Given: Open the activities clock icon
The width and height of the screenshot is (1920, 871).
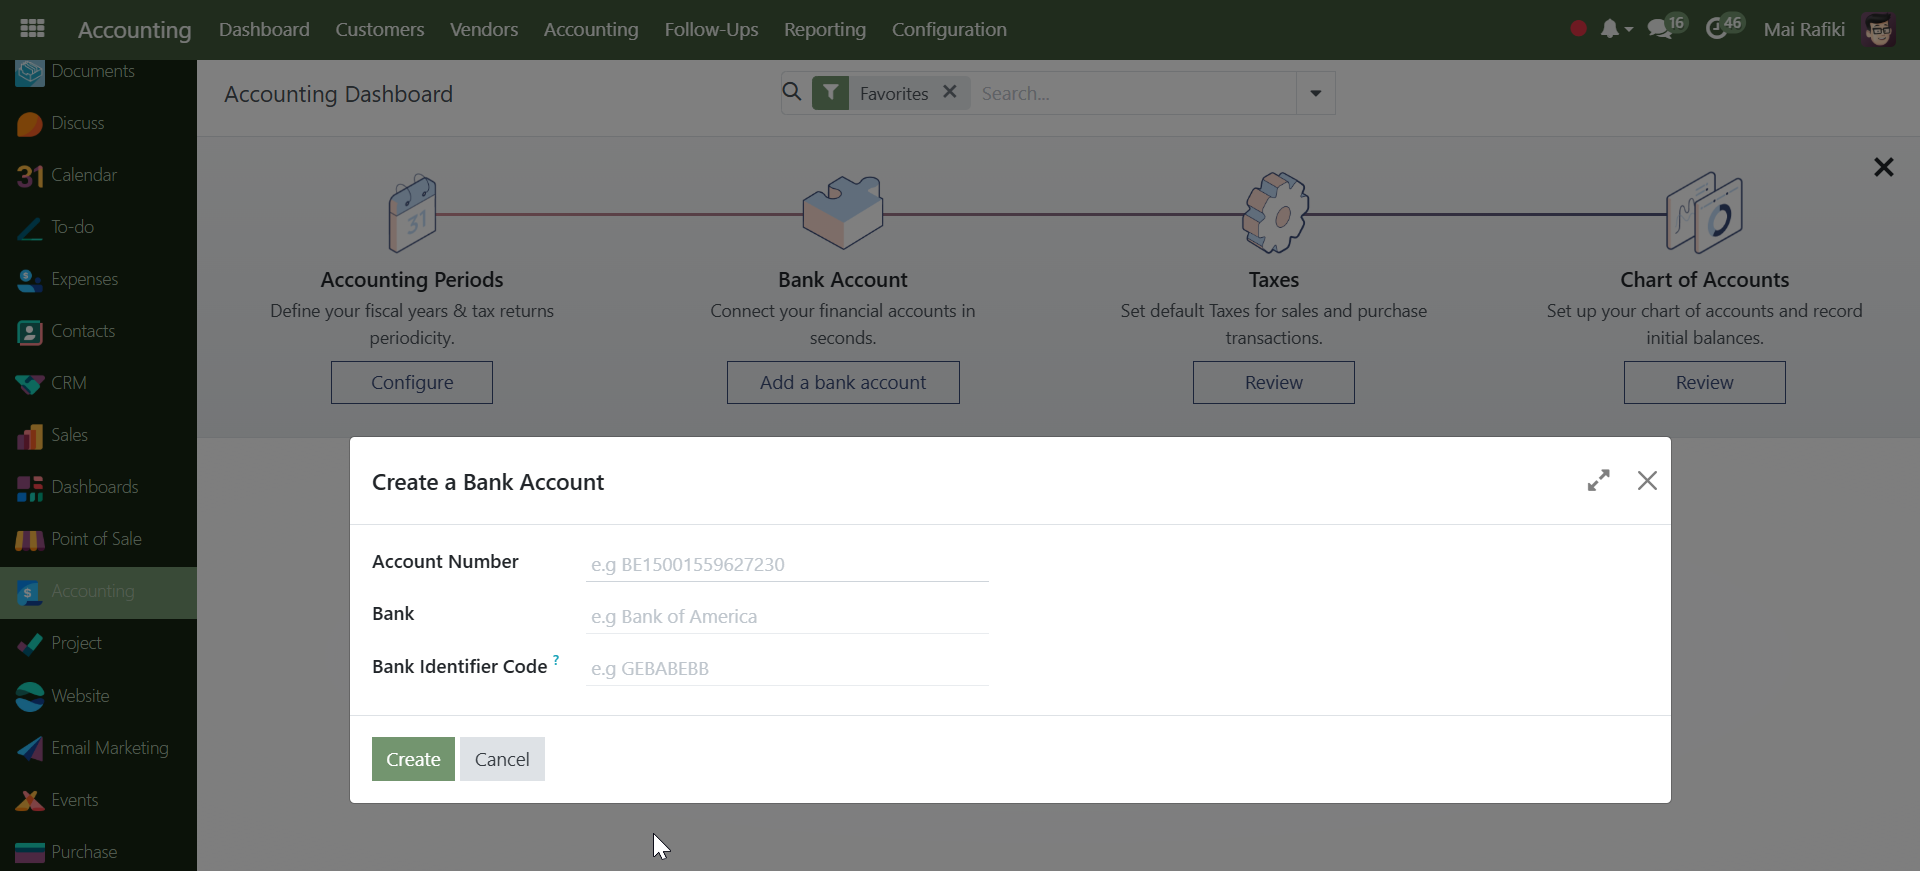Looking at the screenshot, I should tap(1717, 29).
